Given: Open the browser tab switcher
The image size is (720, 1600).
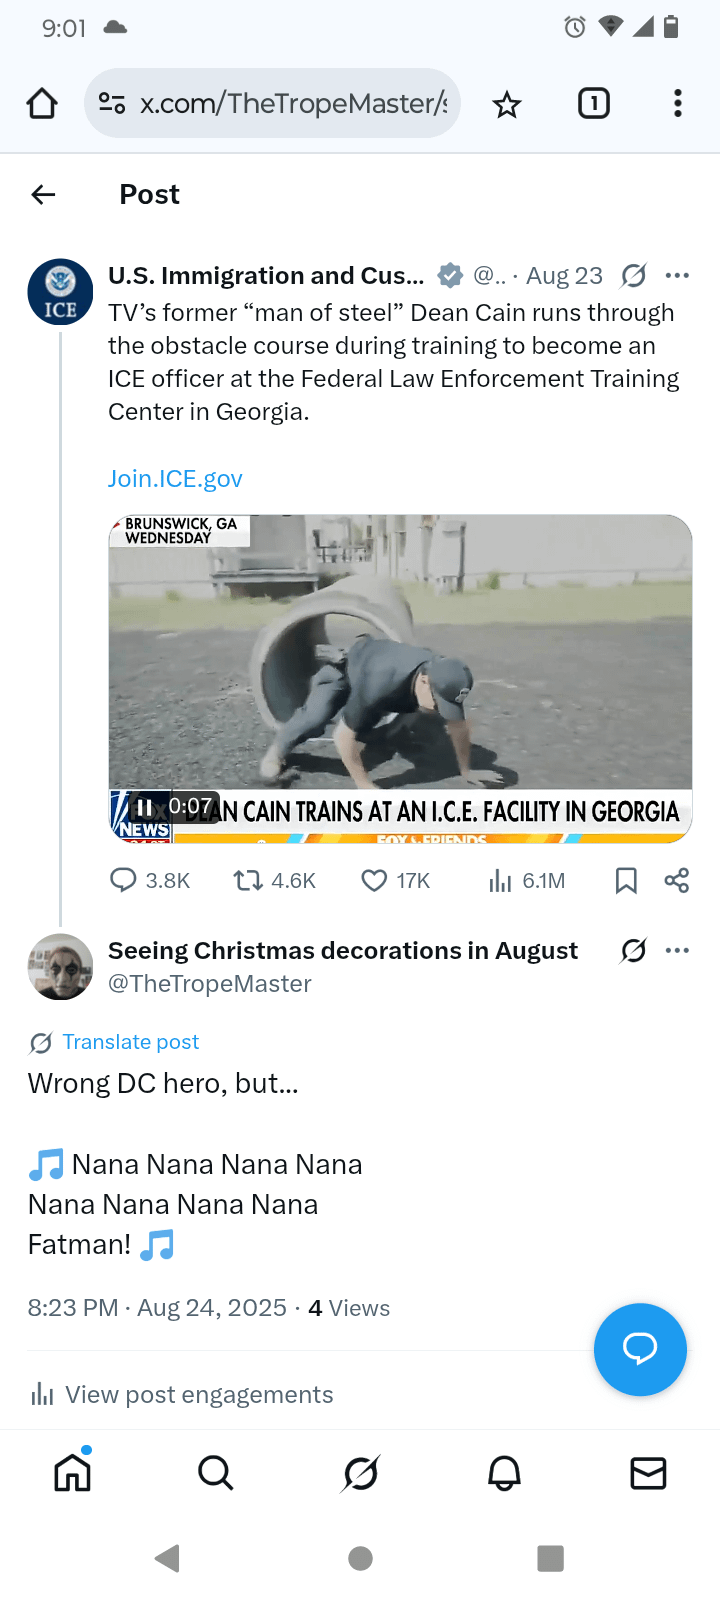Looking at the screenshot, I should 594,104.
